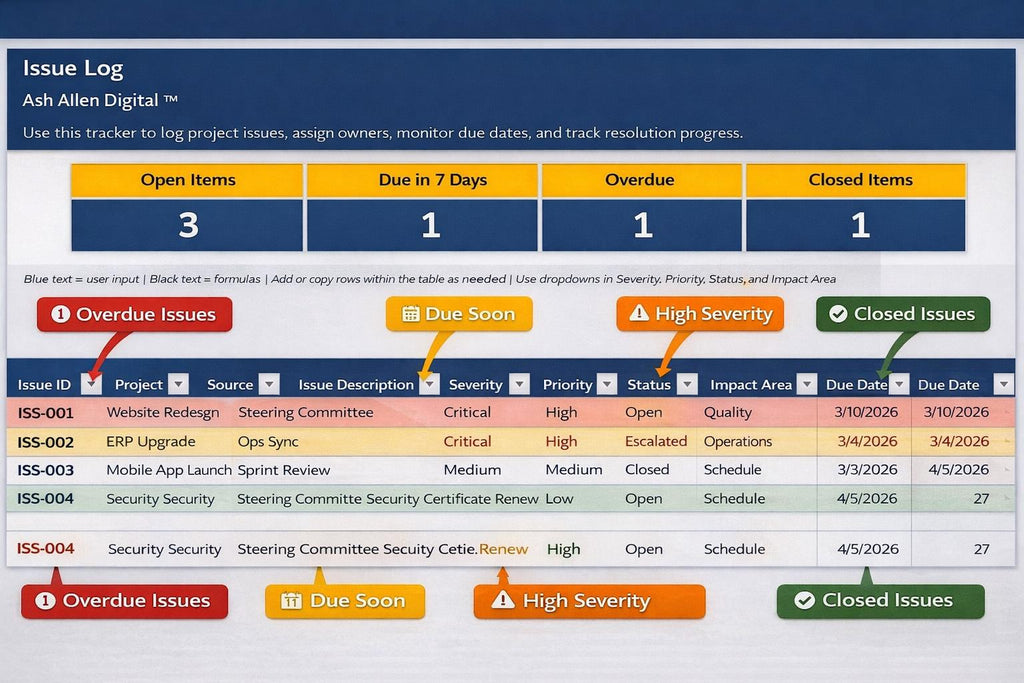Open the filter arrow of the last Due Date column

click(x=1003, y=384)
